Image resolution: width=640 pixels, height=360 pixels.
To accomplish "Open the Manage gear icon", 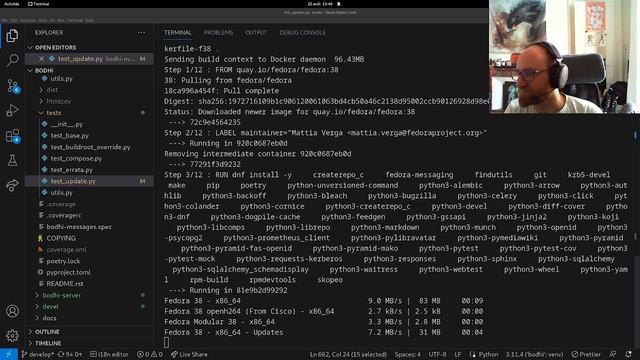I will click(x=12, y=336).
